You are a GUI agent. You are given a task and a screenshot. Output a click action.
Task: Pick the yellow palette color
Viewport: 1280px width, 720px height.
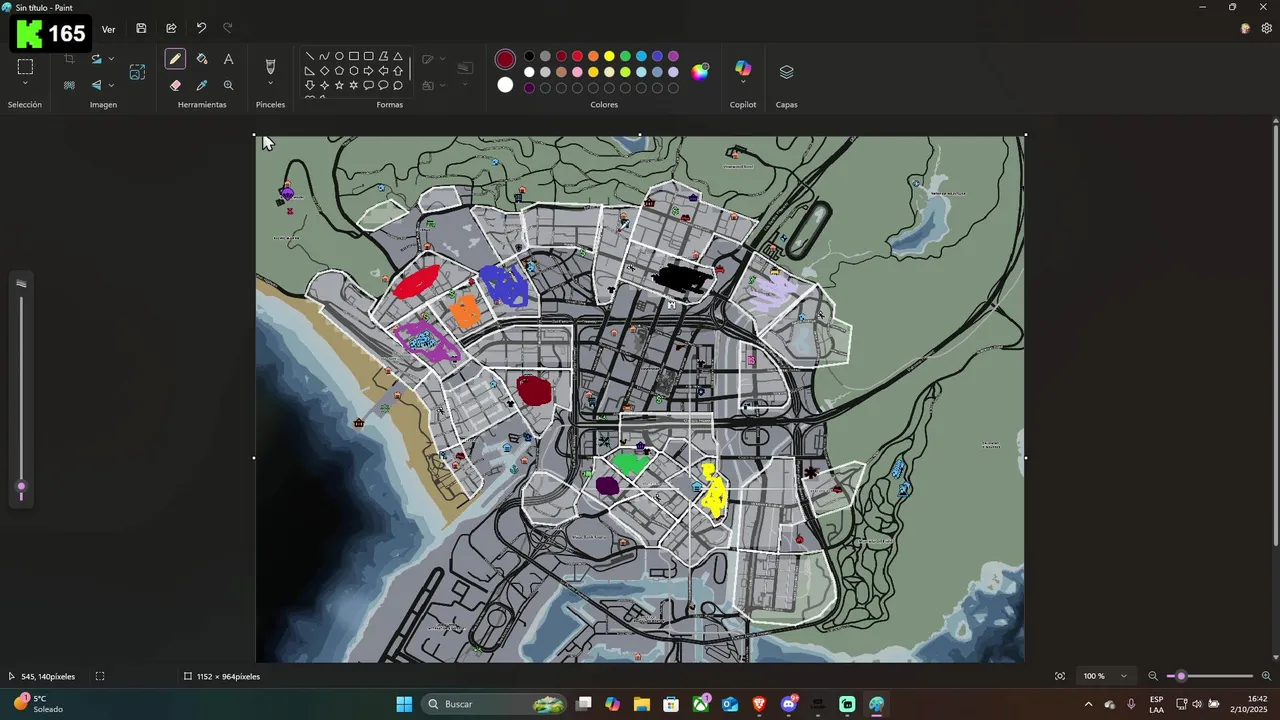point(609,56)
